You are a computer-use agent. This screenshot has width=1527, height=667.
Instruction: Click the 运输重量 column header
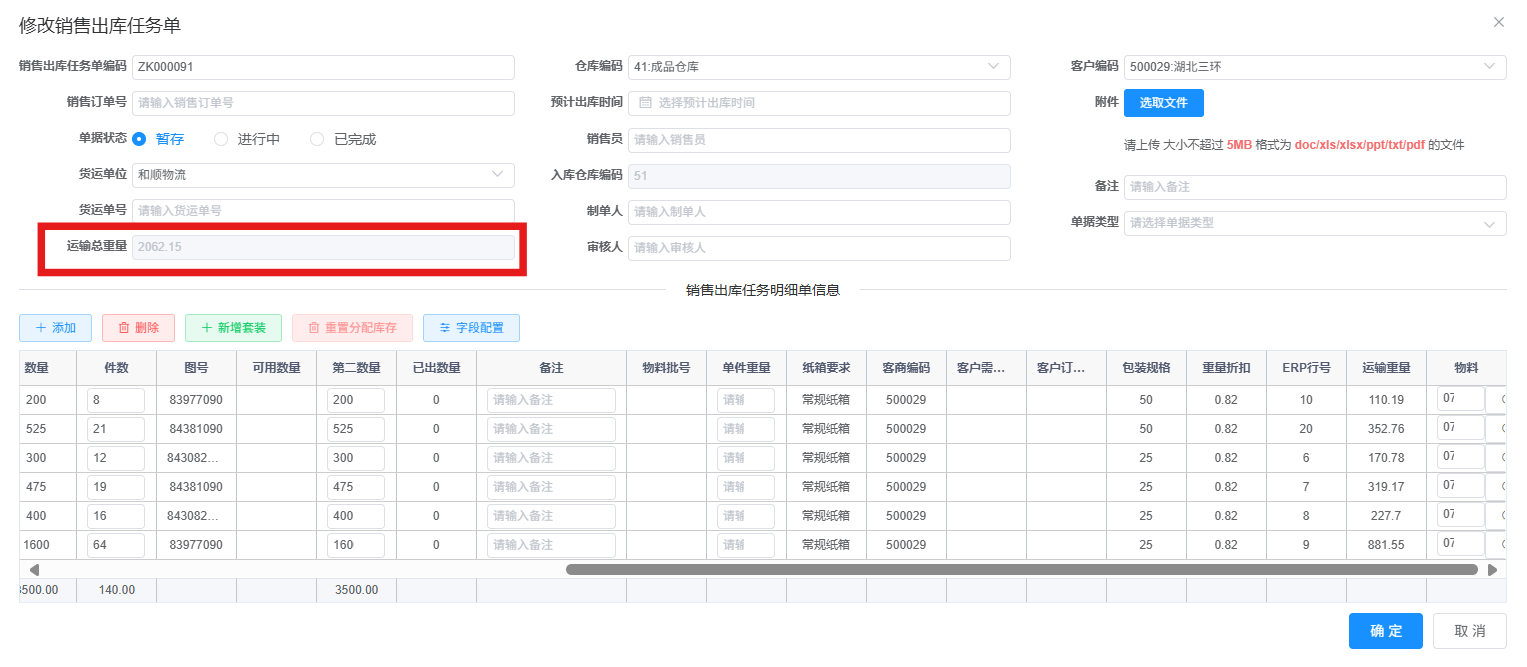1386,368
